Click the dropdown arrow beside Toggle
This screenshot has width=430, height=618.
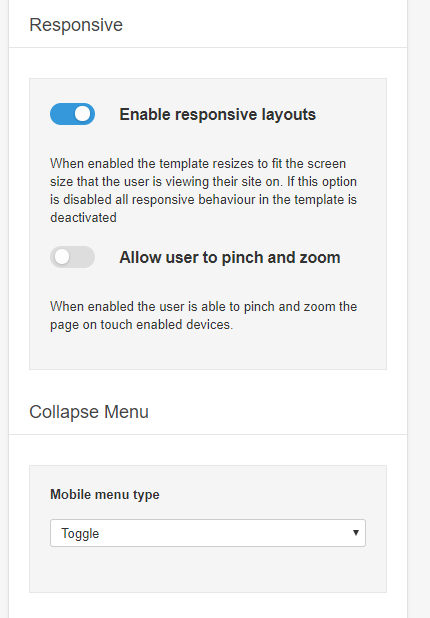356,533
